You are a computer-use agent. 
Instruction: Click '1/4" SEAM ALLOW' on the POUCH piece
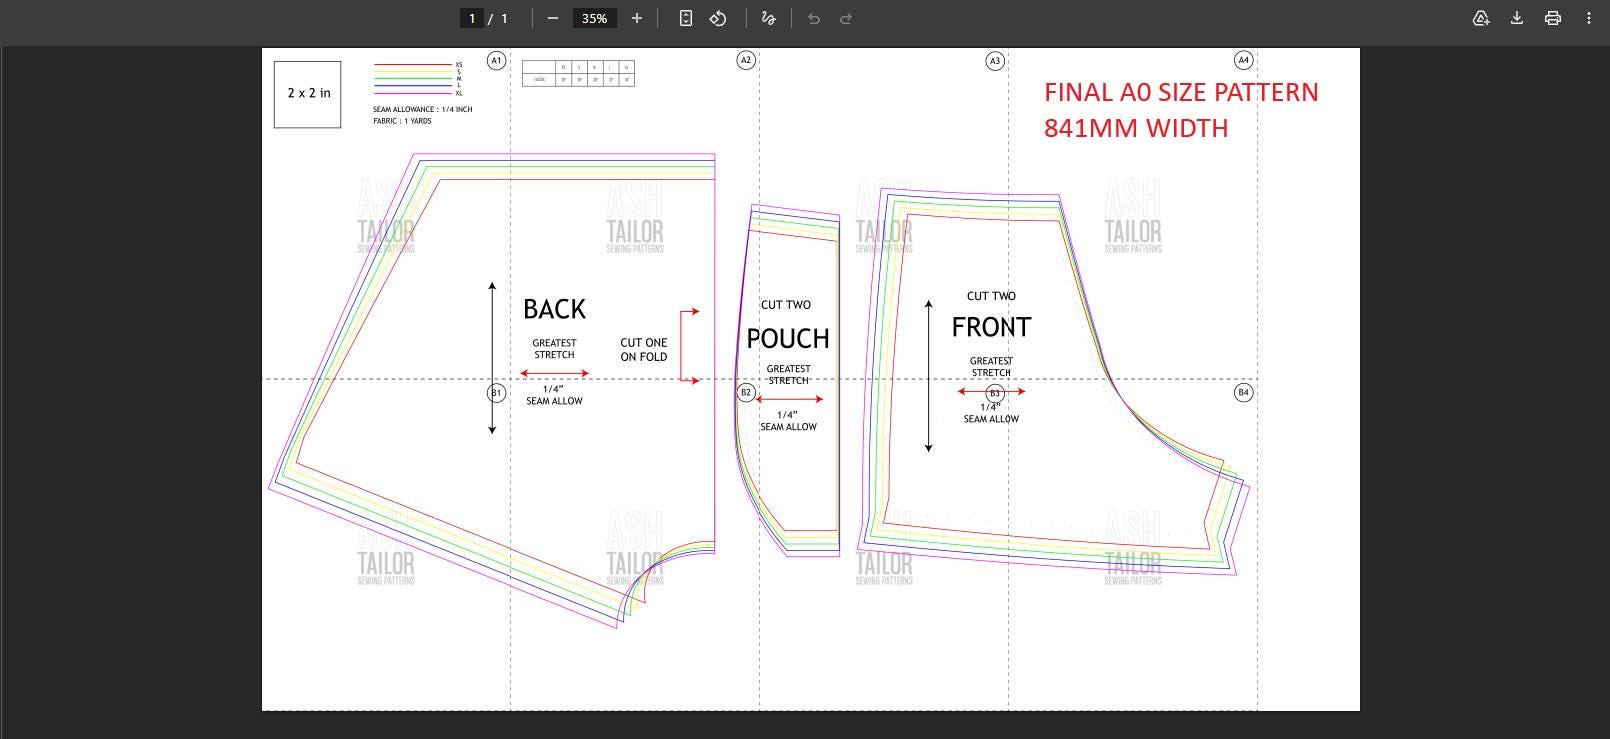pos(788,421)
